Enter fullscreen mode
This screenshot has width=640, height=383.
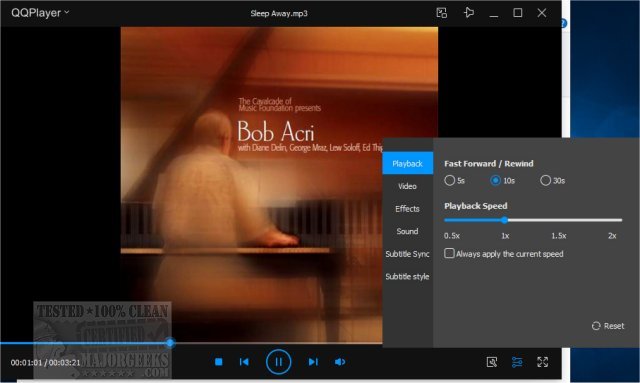click(x=542, y=362)
